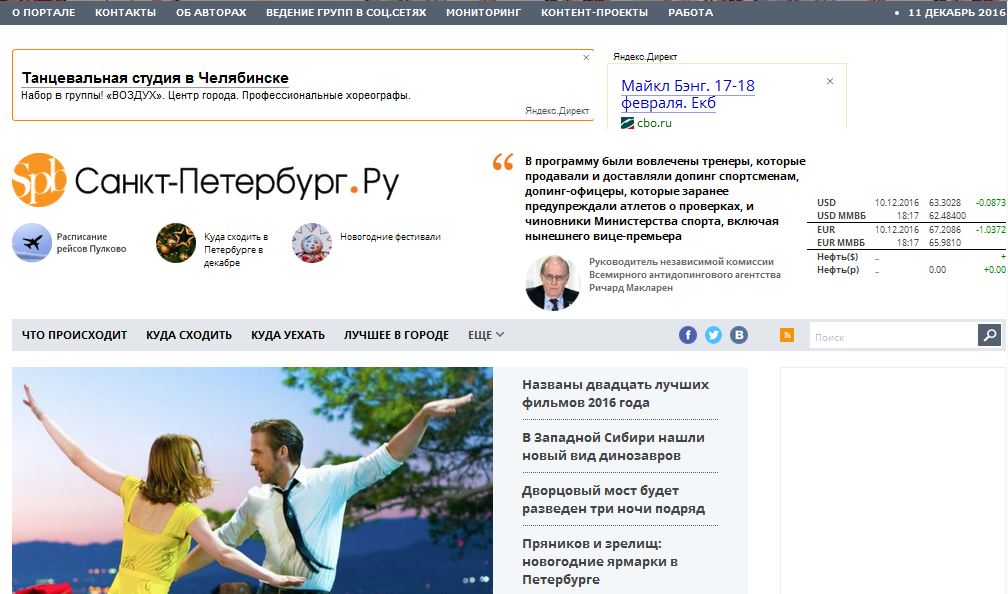
Task: Click Ричард Макларен portrait photo
Action: click(x=552, y=283)
